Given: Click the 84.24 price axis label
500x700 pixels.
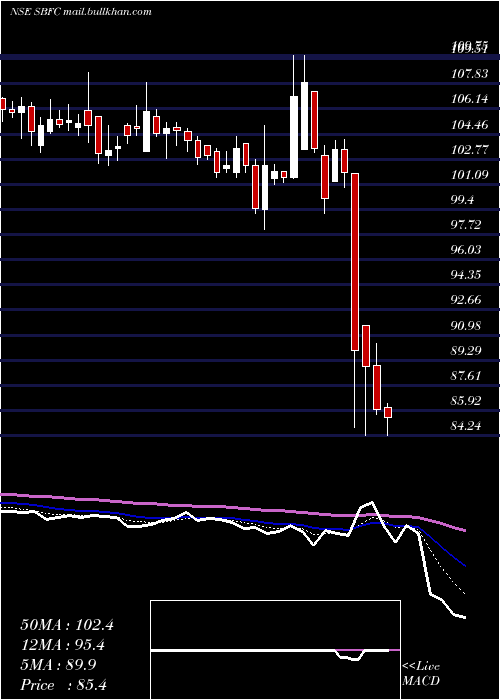Looking at the screenshot, I should 467,426.
